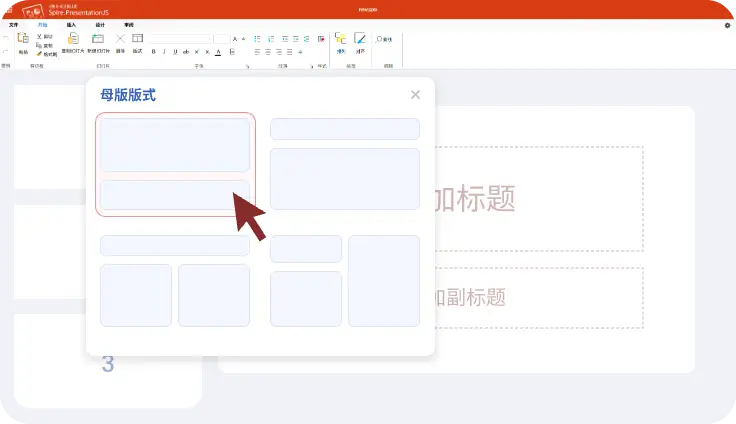Toggle Underline formatting

(x=175, y=52)
